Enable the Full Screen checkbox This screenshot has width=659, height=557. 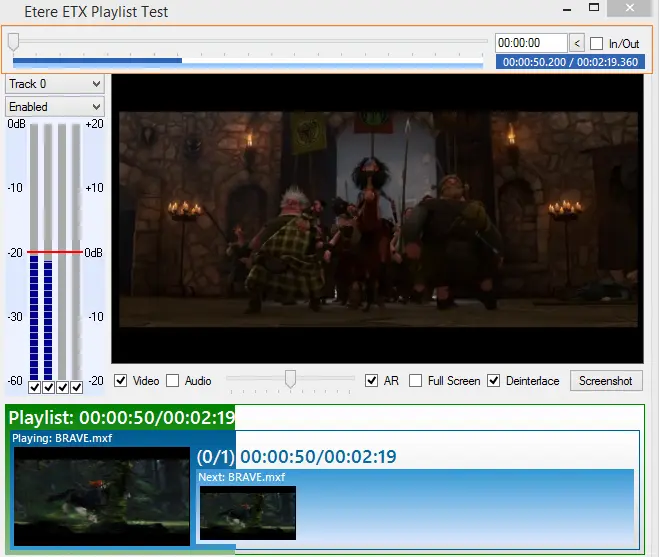(416, 381)
